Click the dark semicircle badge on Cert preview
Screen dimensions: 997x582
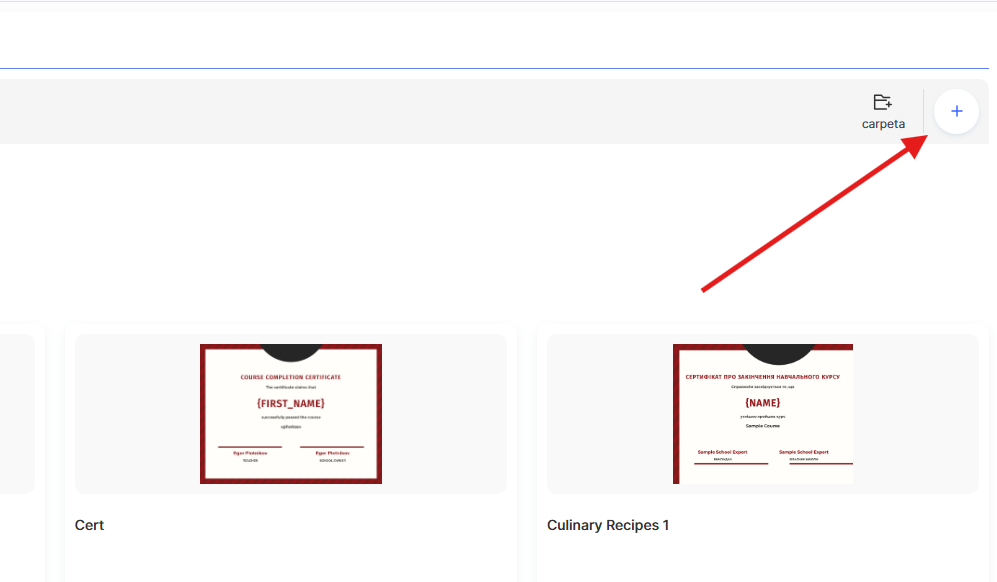coord(291,351)
